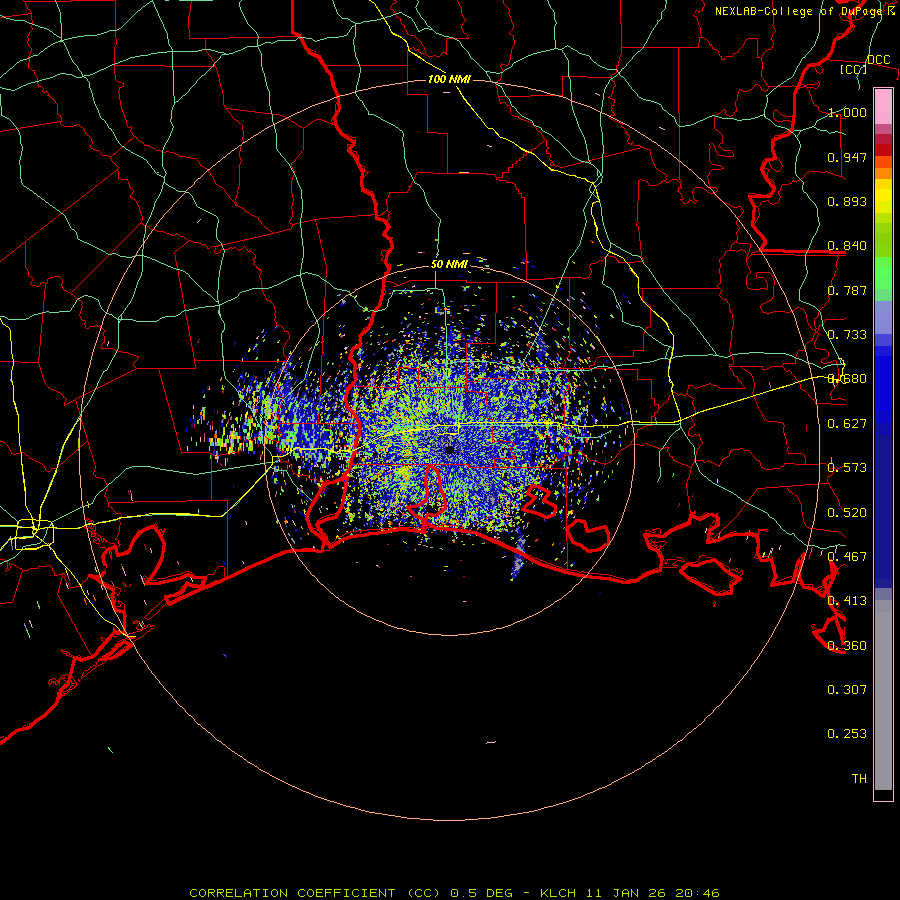Click the 0.413 color scale label
Screen dimensions: 900x900
point(847,601)
